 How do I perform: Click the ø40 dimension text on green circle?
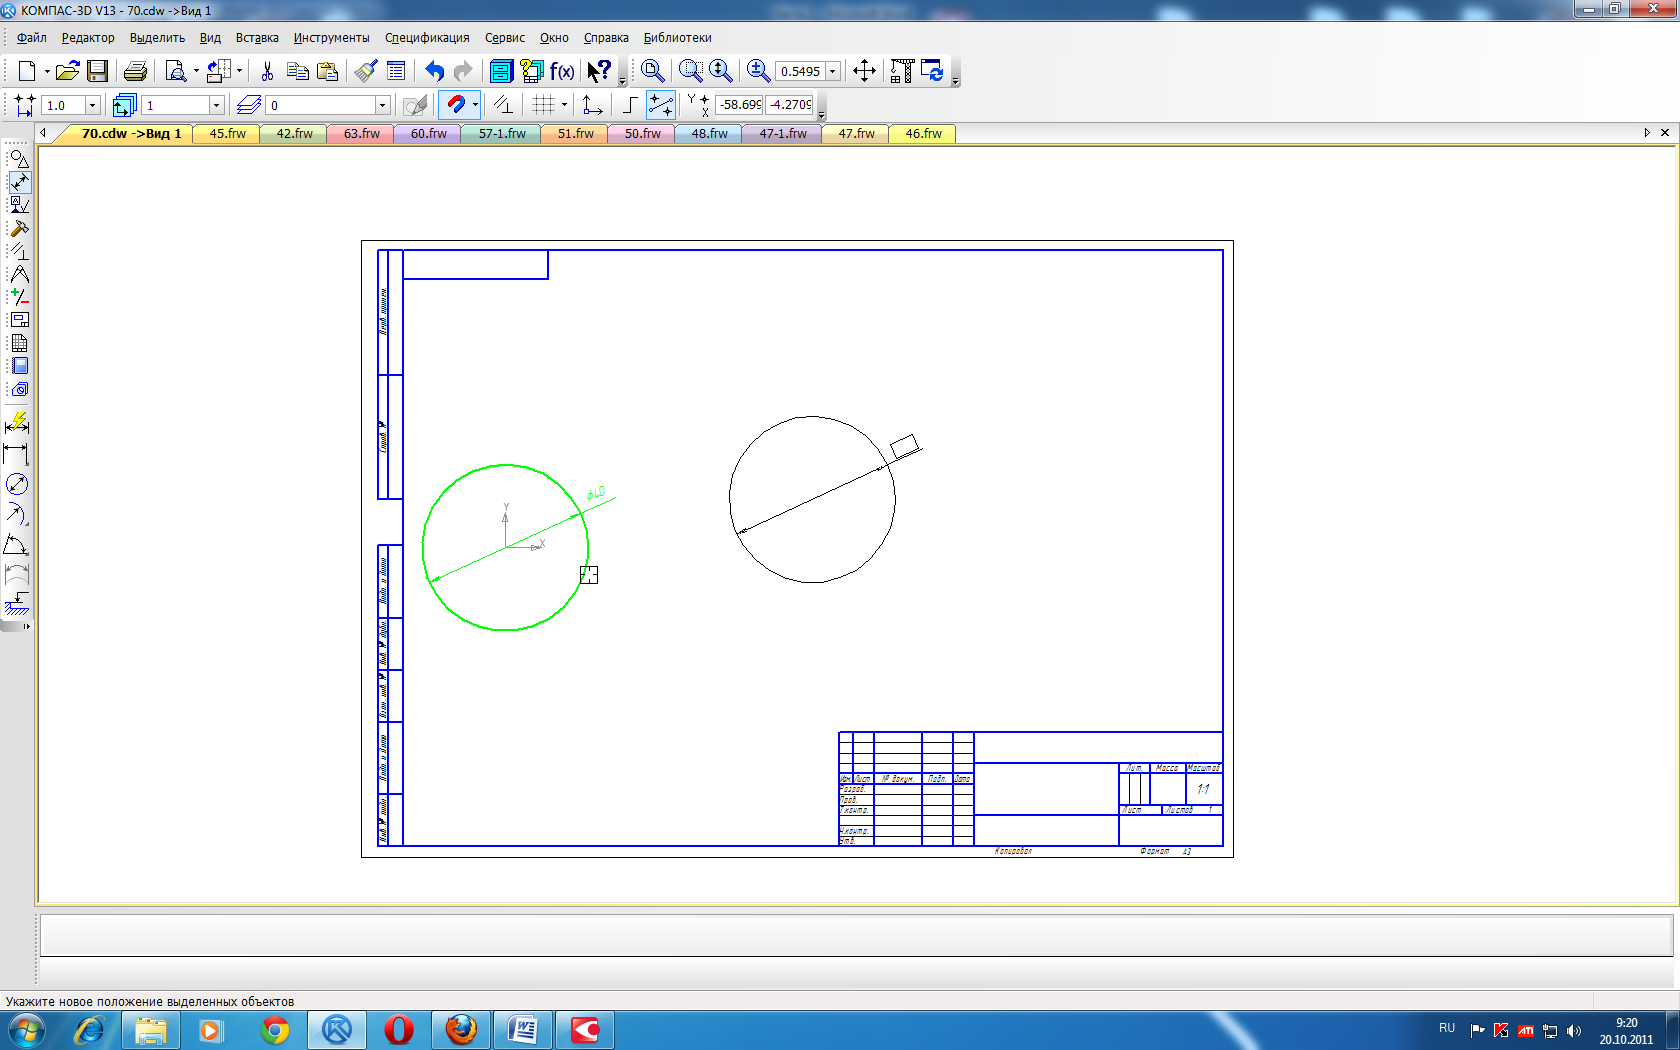point(596,493)
